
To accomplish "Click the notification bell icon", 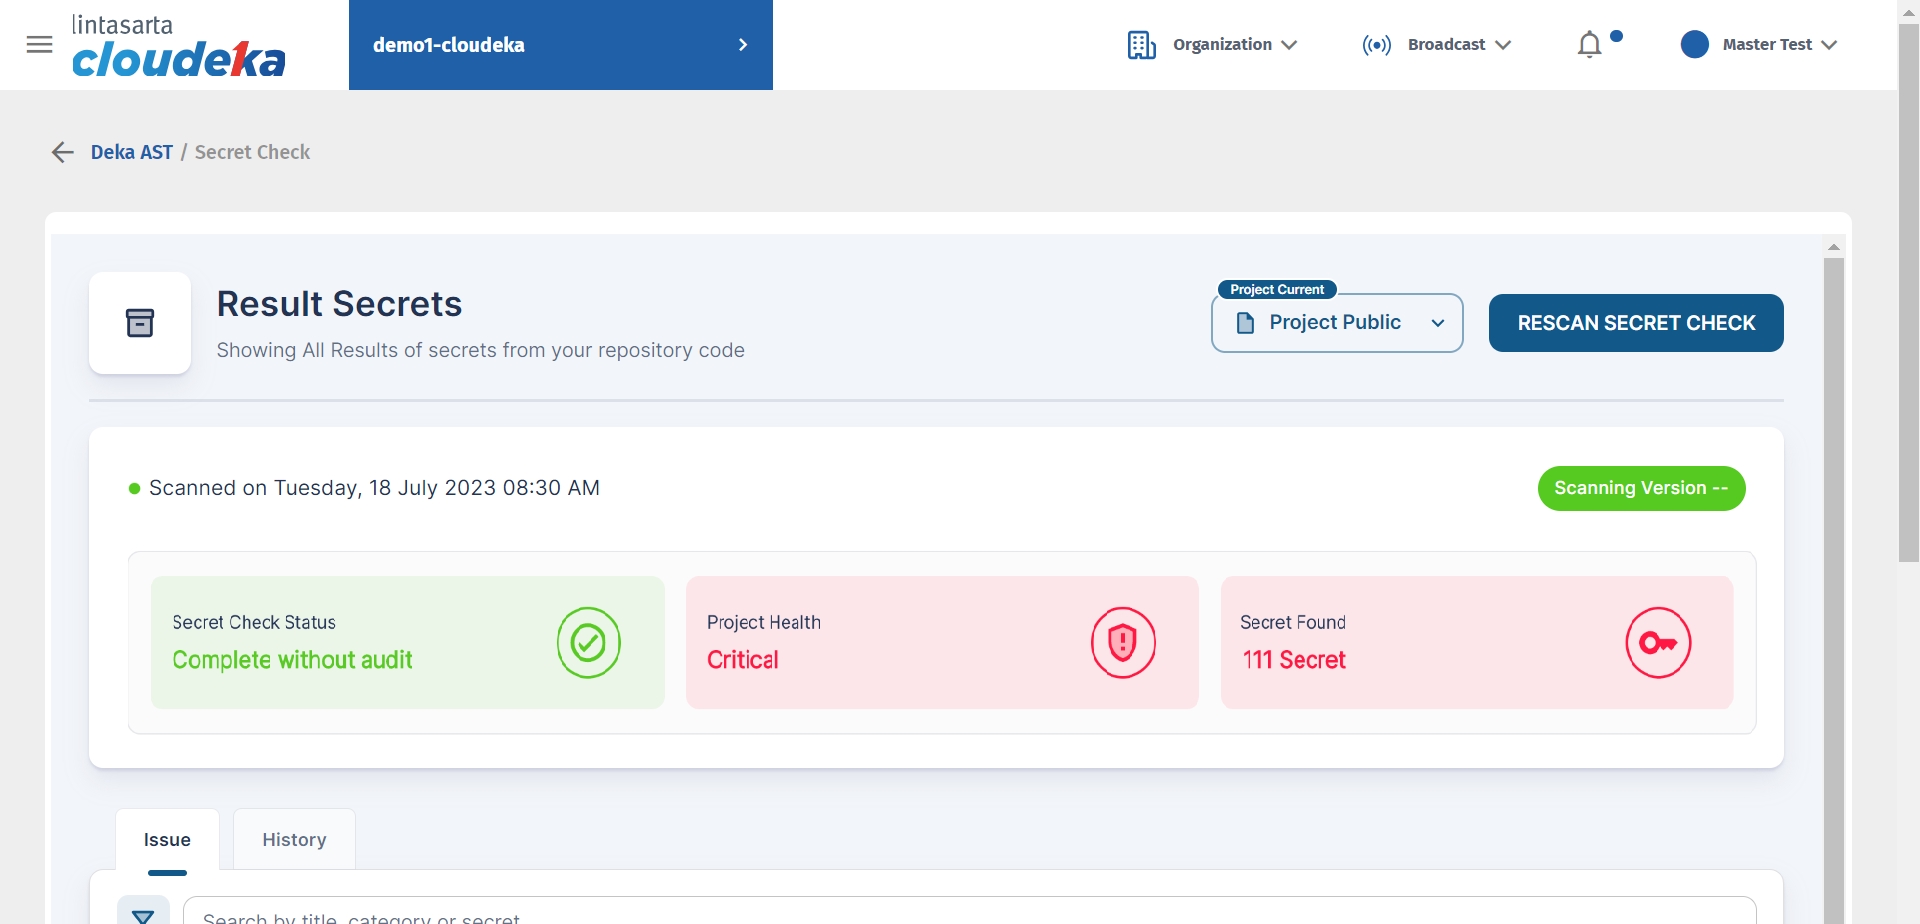I will pyautogui.click(x=1589, y=45).
